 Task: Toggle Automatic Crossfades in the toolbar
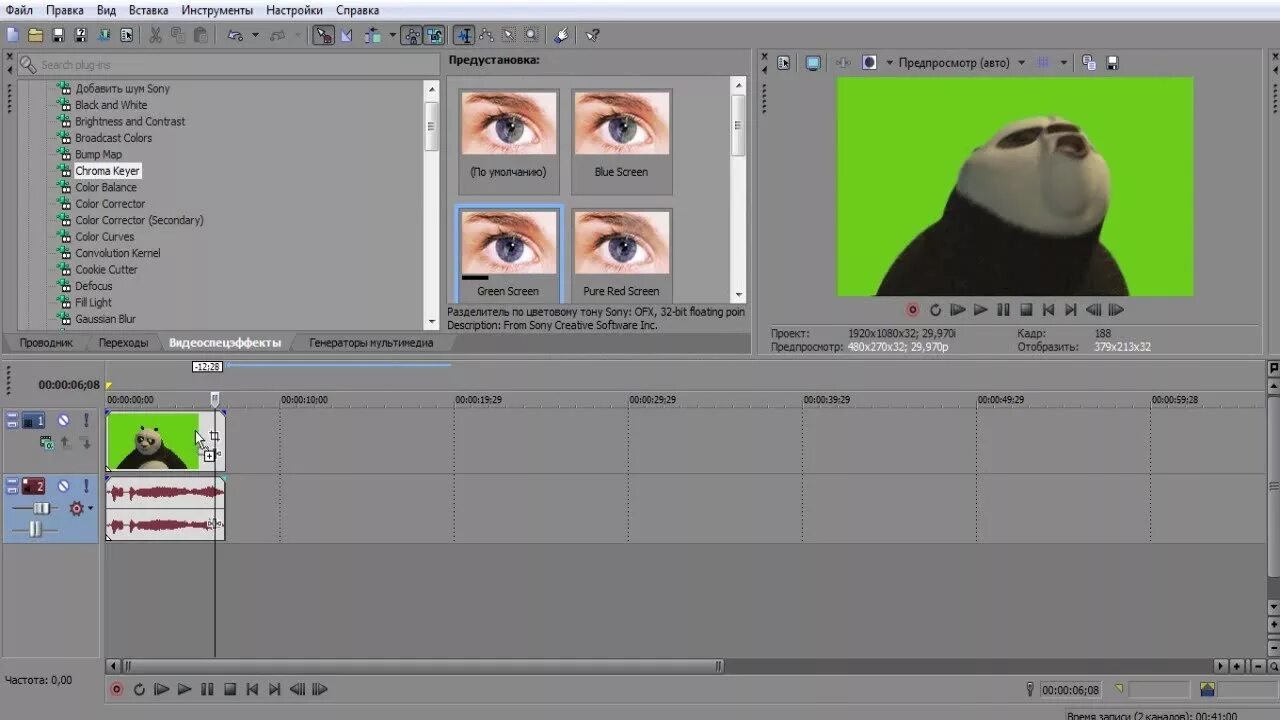point(346,35)
